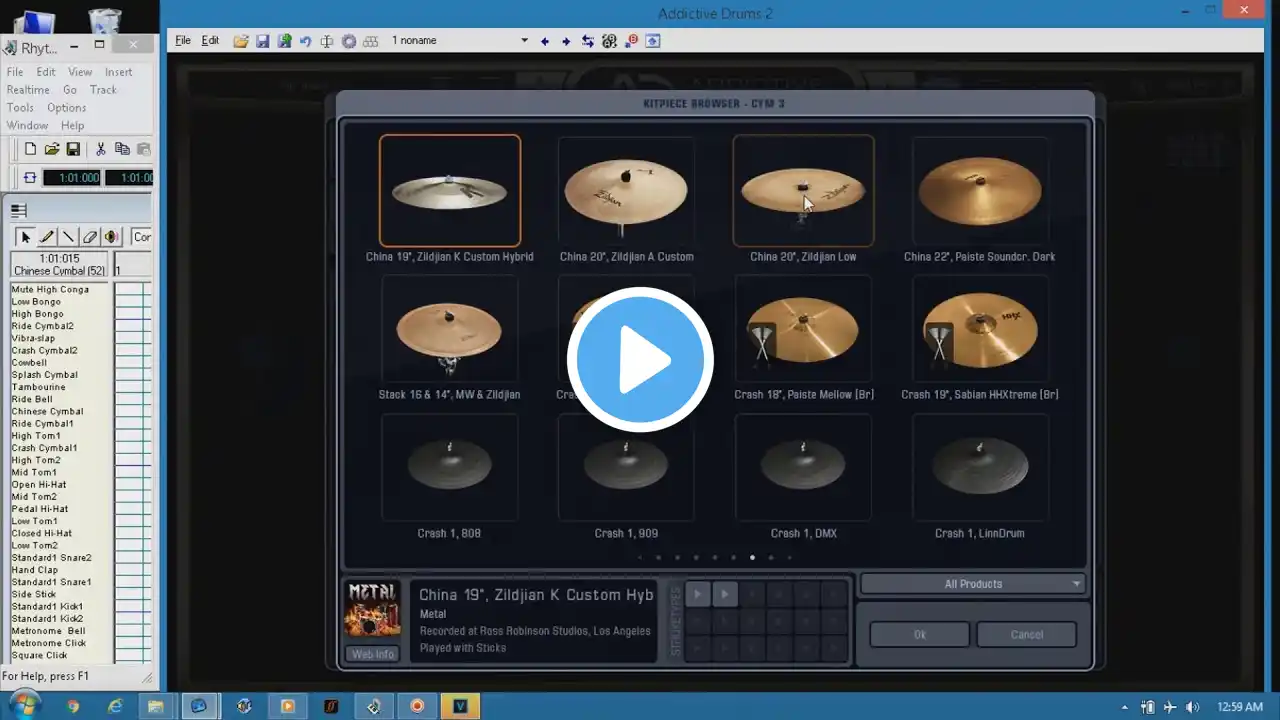Viewport: 1280px width, 720px height.
Task: Expand the '1 noname' preset dropdown
Action: 524,41
